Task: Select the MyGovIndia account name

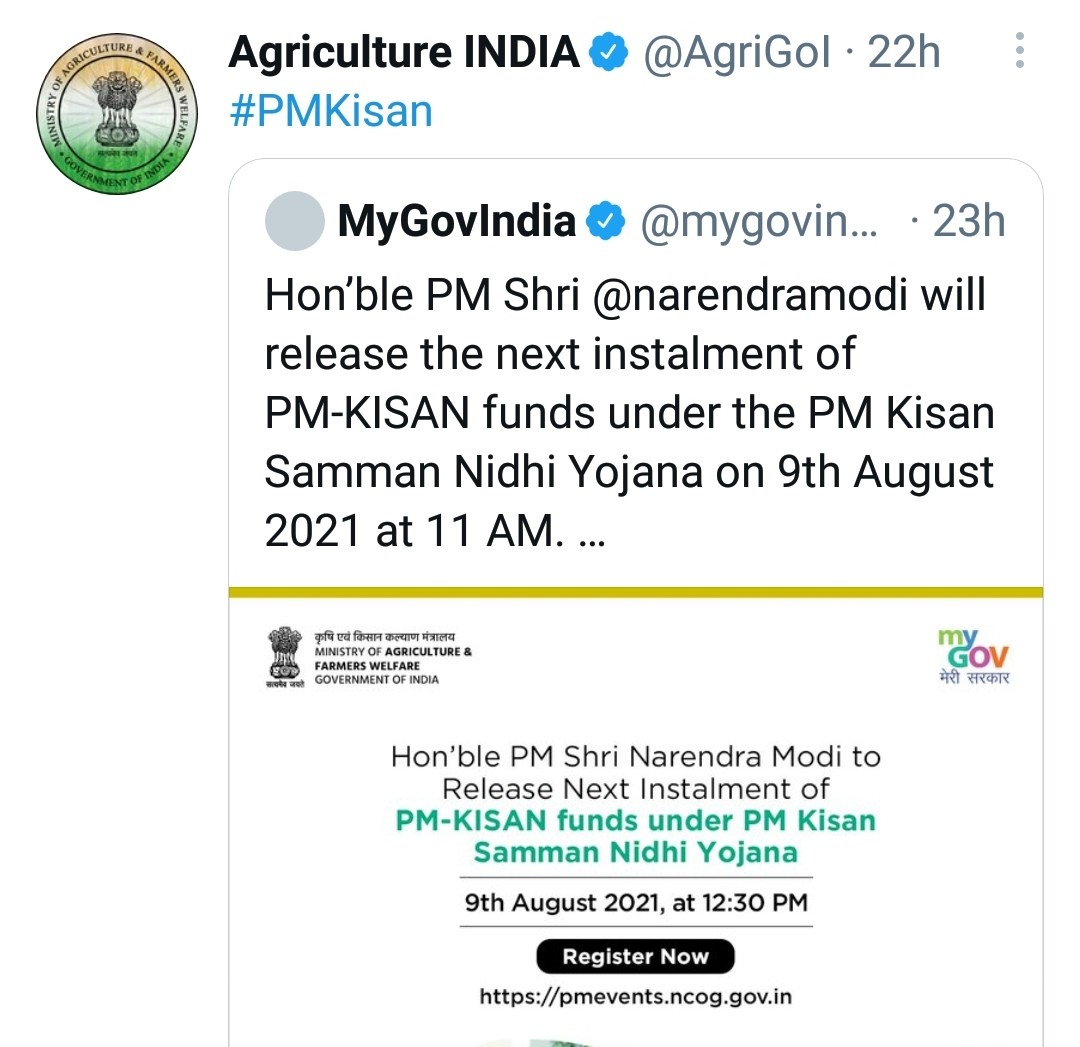Action: pos(457,222)
